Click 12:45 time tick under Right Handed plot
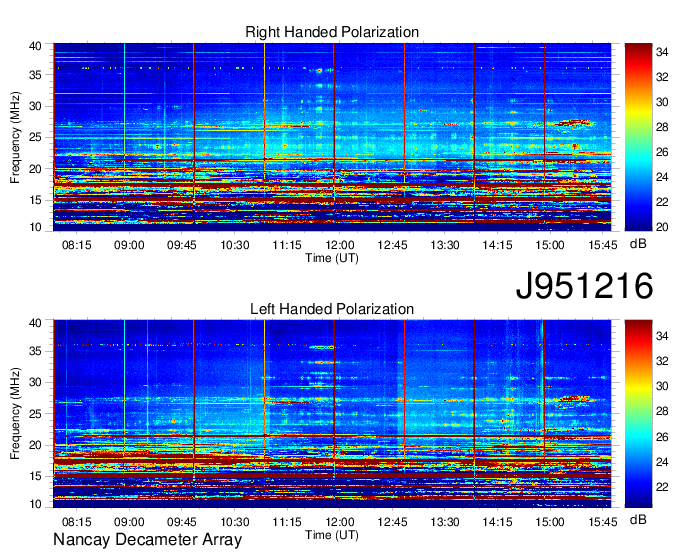Screen dimensions: 680x552 point(392,245)
